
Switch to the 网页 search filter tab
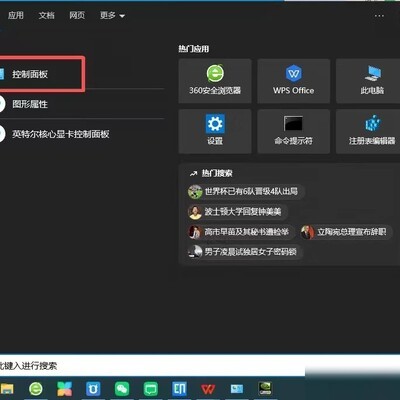point(77,15)
